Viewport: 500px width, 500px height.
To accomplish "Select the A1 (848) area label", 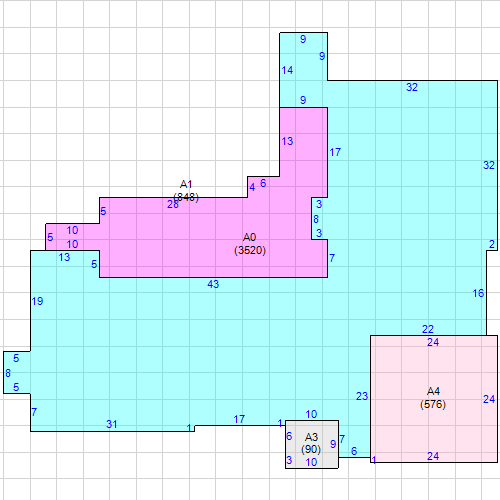I will [x=186, y=191].
